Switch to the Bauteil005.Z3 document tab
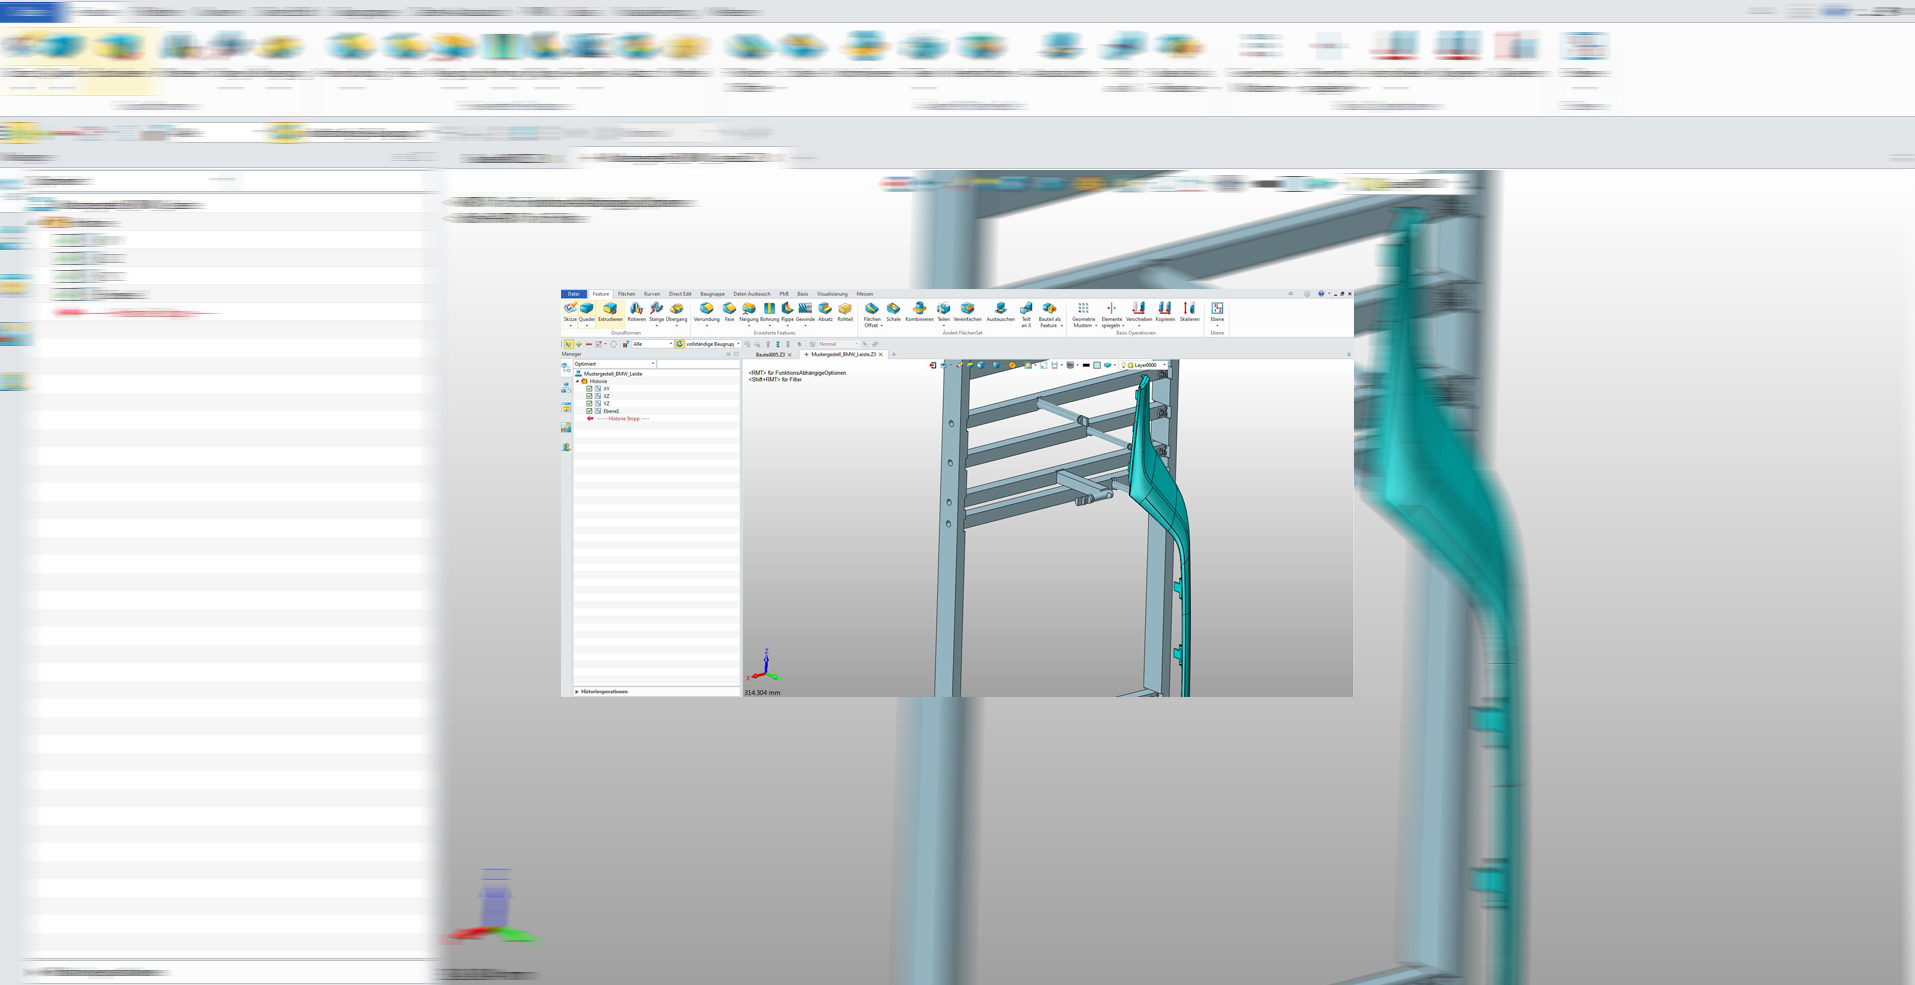 770,355
